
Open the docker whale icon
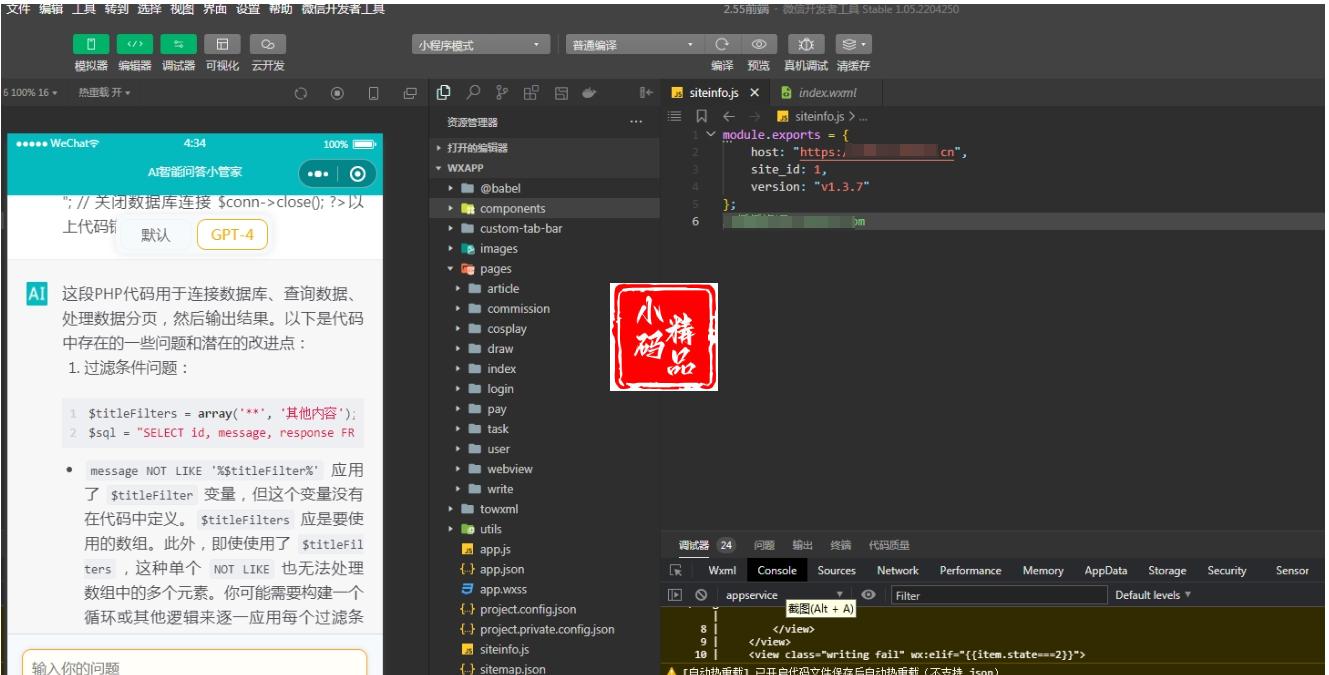[589, 92]
